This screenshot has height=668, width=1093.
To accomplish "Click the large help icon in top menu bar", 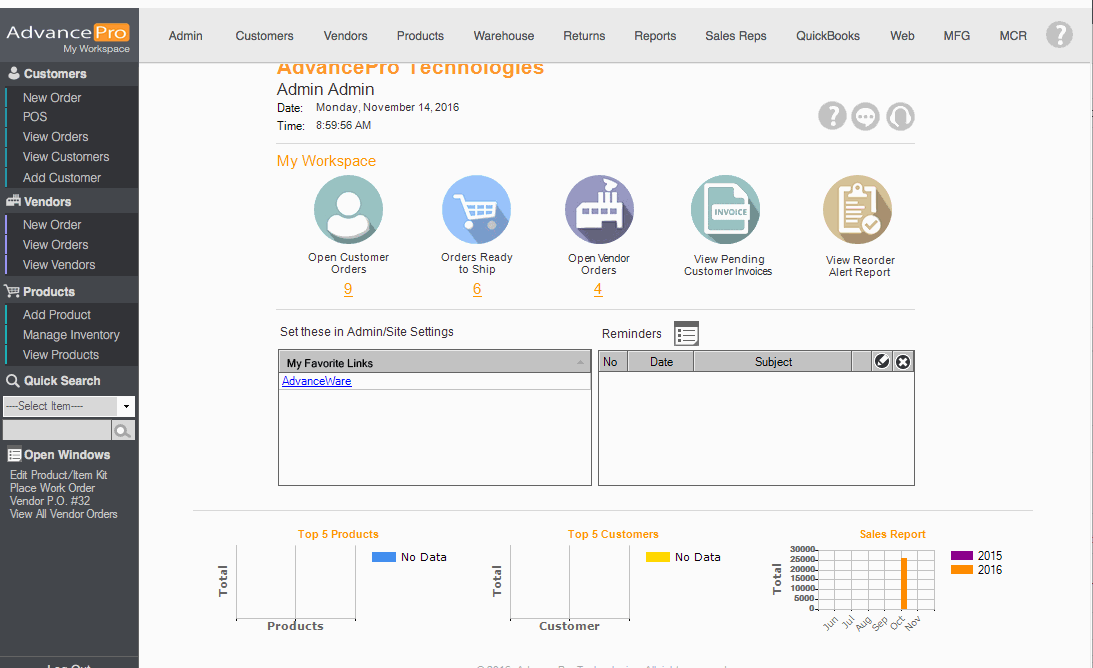I will tap(1059, 35).
